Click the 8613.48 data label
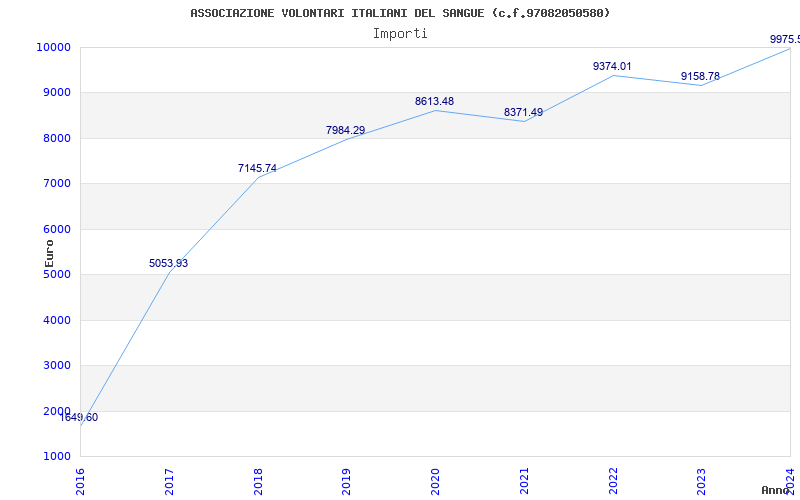800x500 pixels. point(434,102)
